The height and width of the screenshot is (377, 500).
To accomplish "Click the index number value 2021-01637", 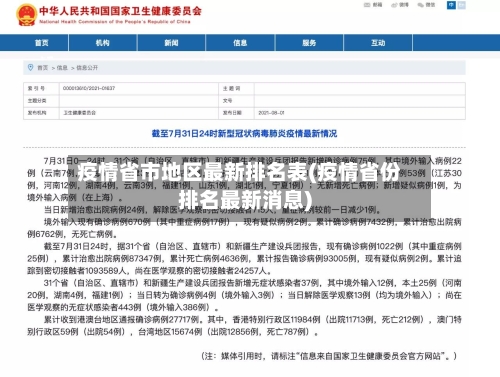I will click(x=89, y=88).
